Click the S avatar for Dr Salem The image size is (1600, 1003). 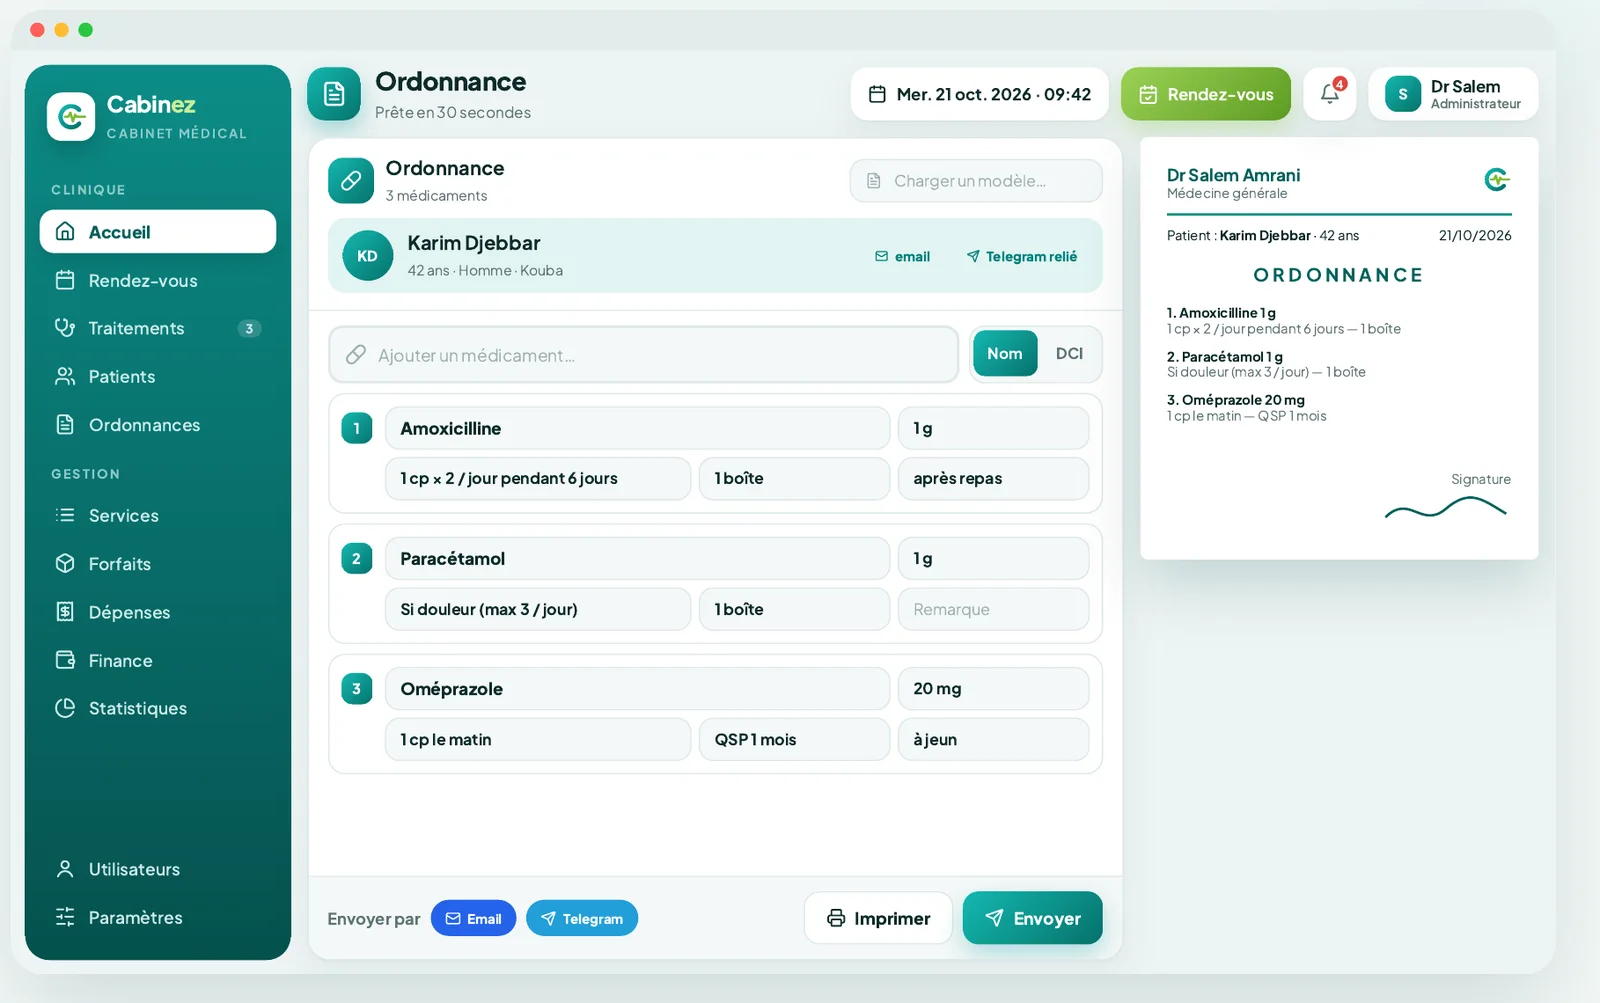(1403, 94)
